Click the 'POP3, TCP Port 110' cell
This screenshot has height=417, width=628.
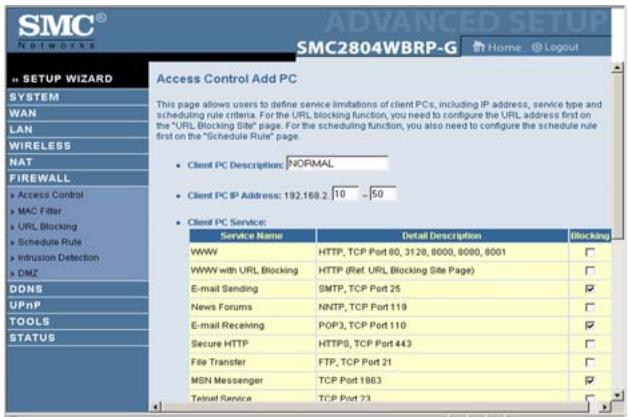tap(442, 326)
